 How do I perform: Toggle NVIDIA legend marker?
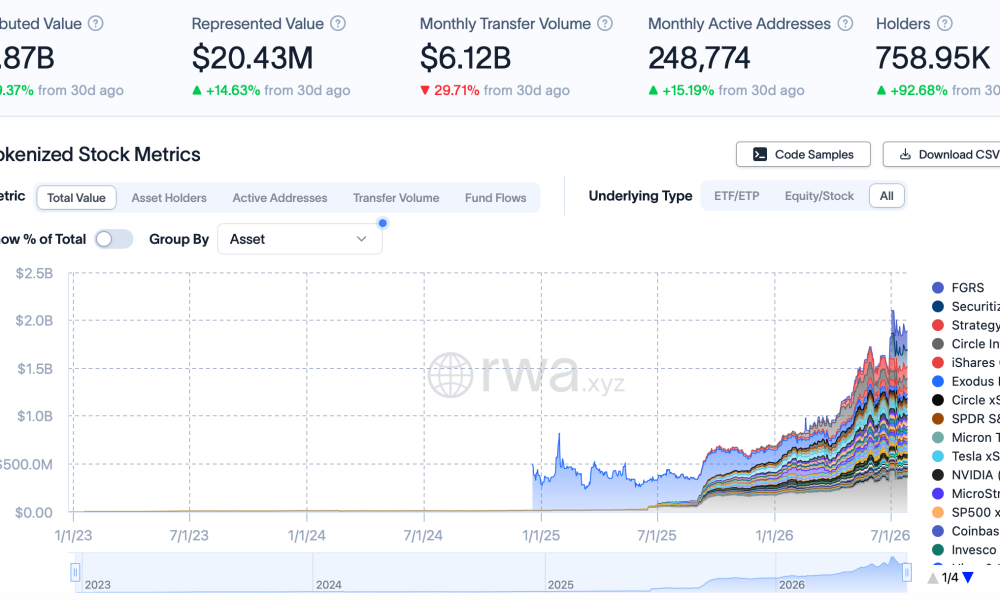pos(938,475)
